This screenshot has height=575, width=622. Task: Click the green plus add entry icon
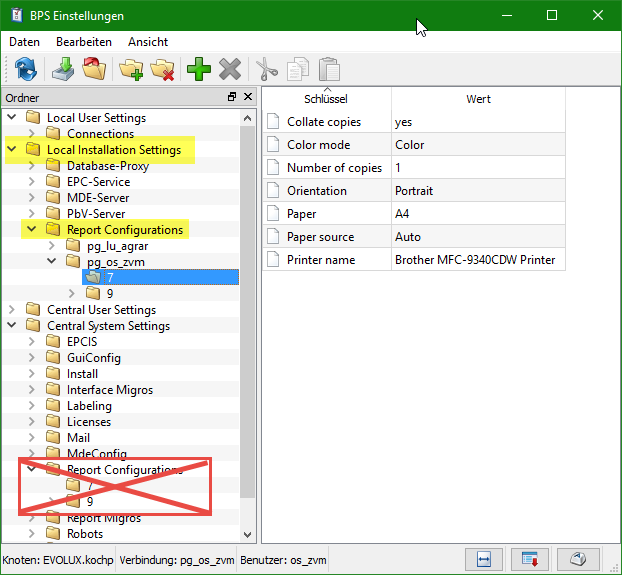click(x=198, y=69)
